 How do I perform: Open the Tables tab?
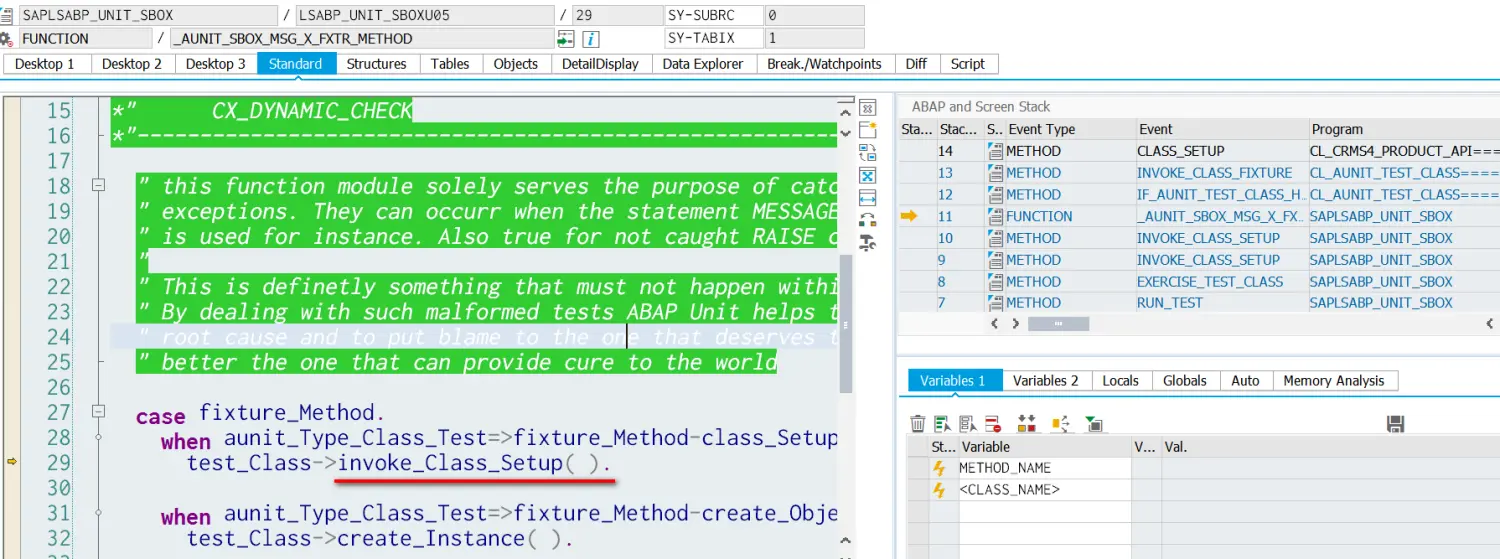pyautogui.click(x=450, y=64)
